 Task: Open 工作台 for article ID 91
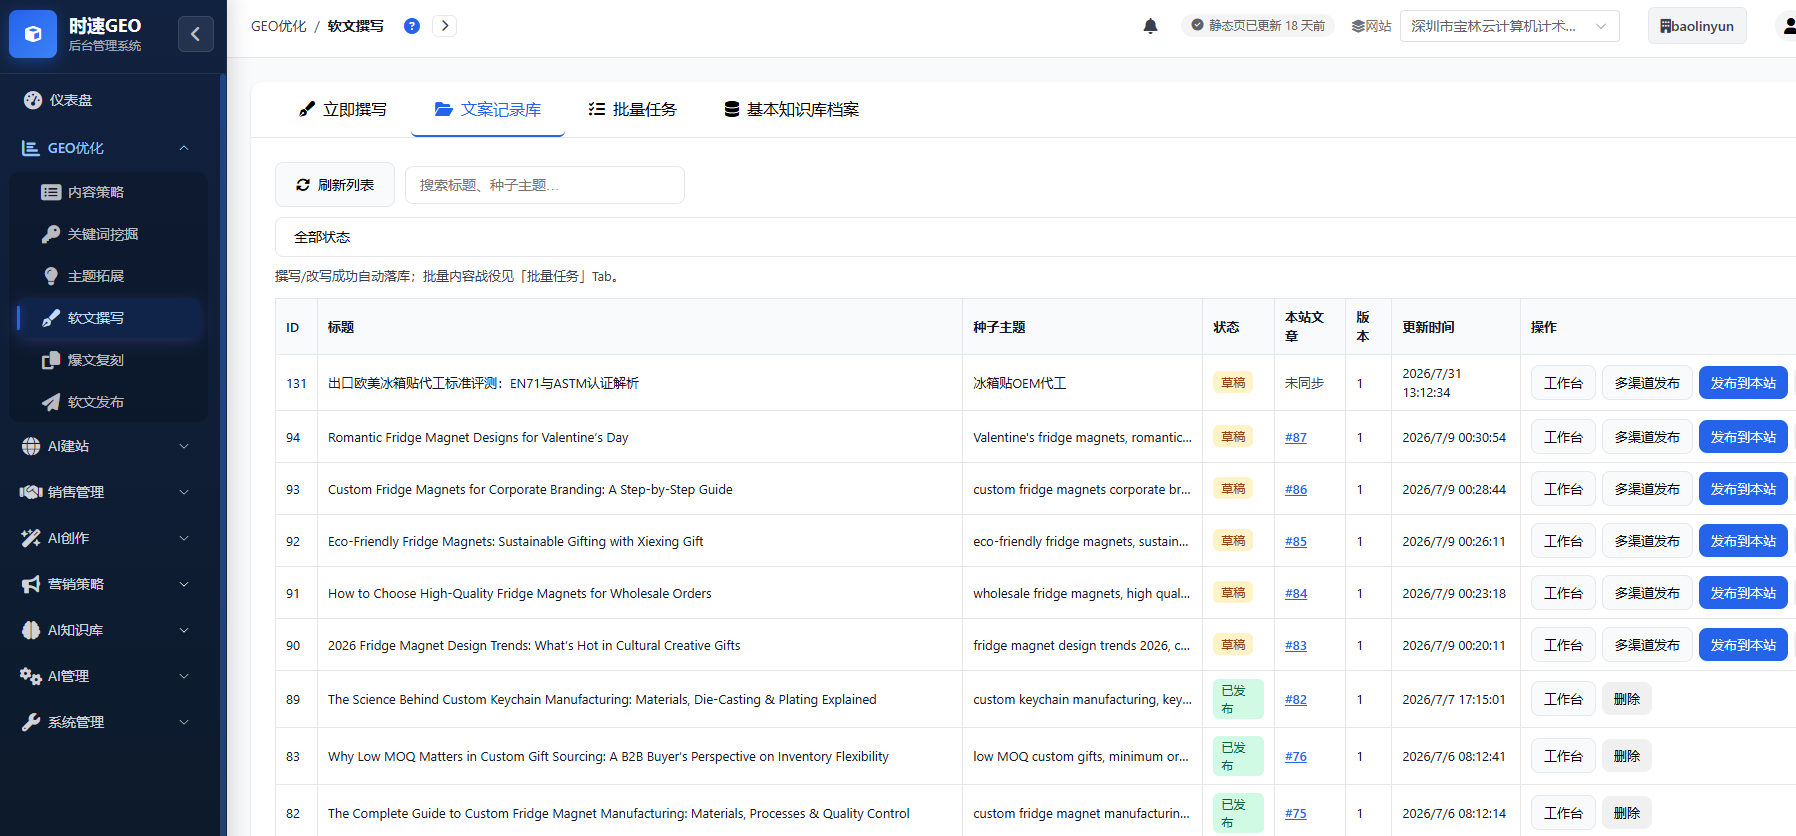(1563, 593)
